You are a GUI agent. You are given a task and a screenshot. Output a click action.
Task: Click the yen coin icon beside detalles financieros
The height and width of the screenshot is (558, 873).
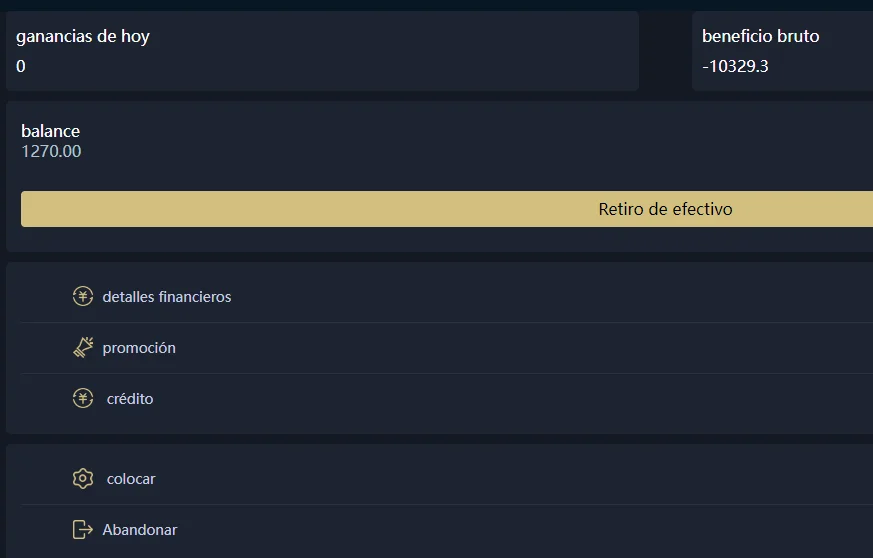click(83, 297)
